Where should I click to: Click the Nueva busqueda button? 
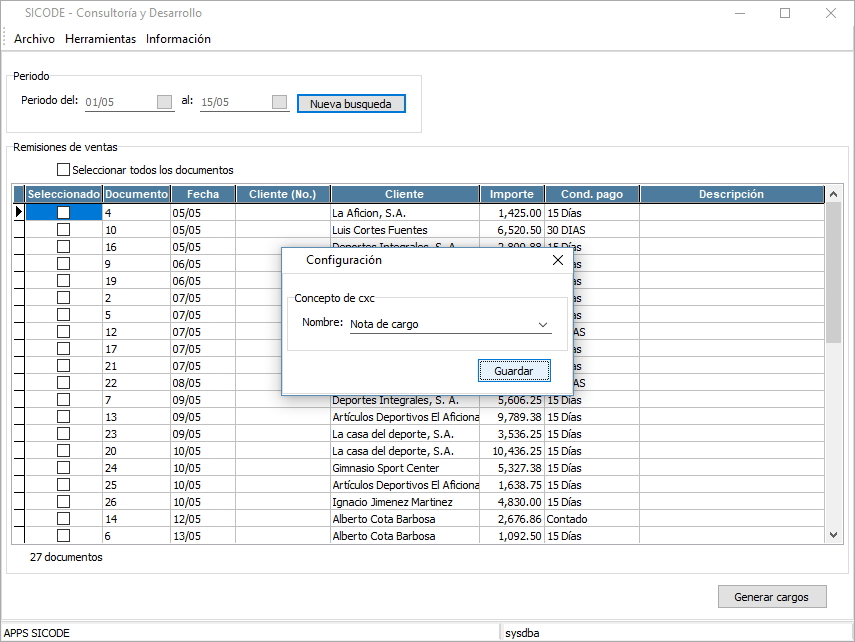pos(351,104)
